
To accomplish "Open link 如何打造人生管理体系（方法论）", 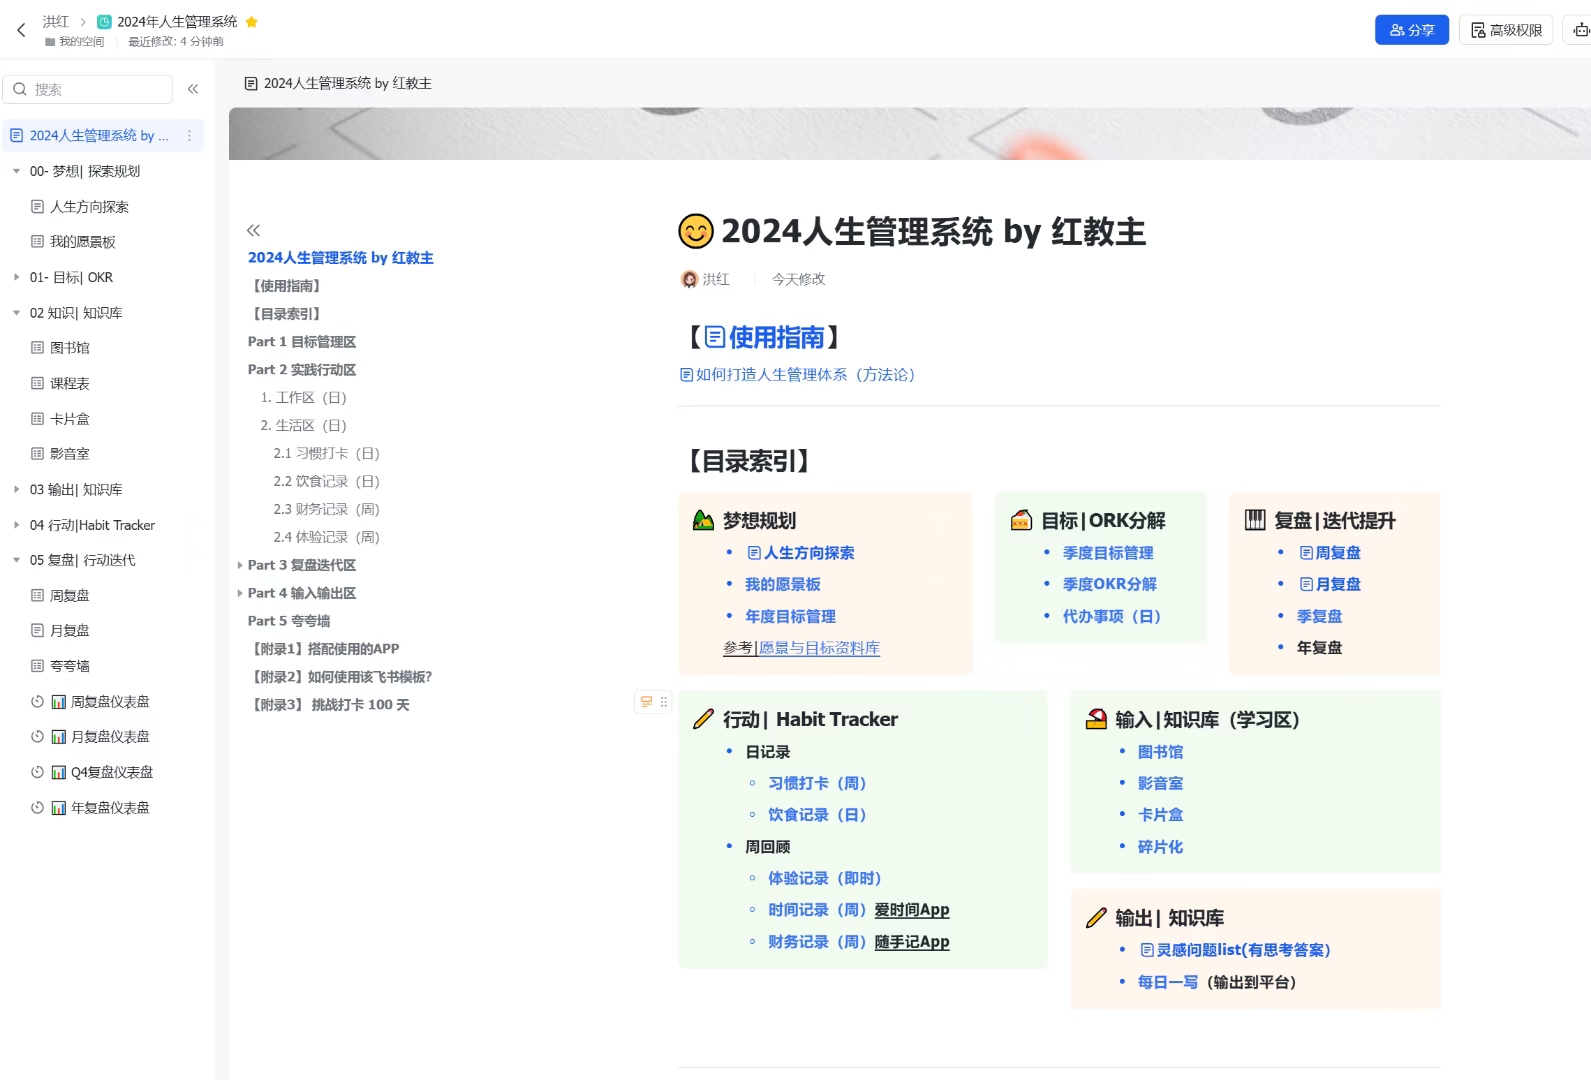I will 804,375.
